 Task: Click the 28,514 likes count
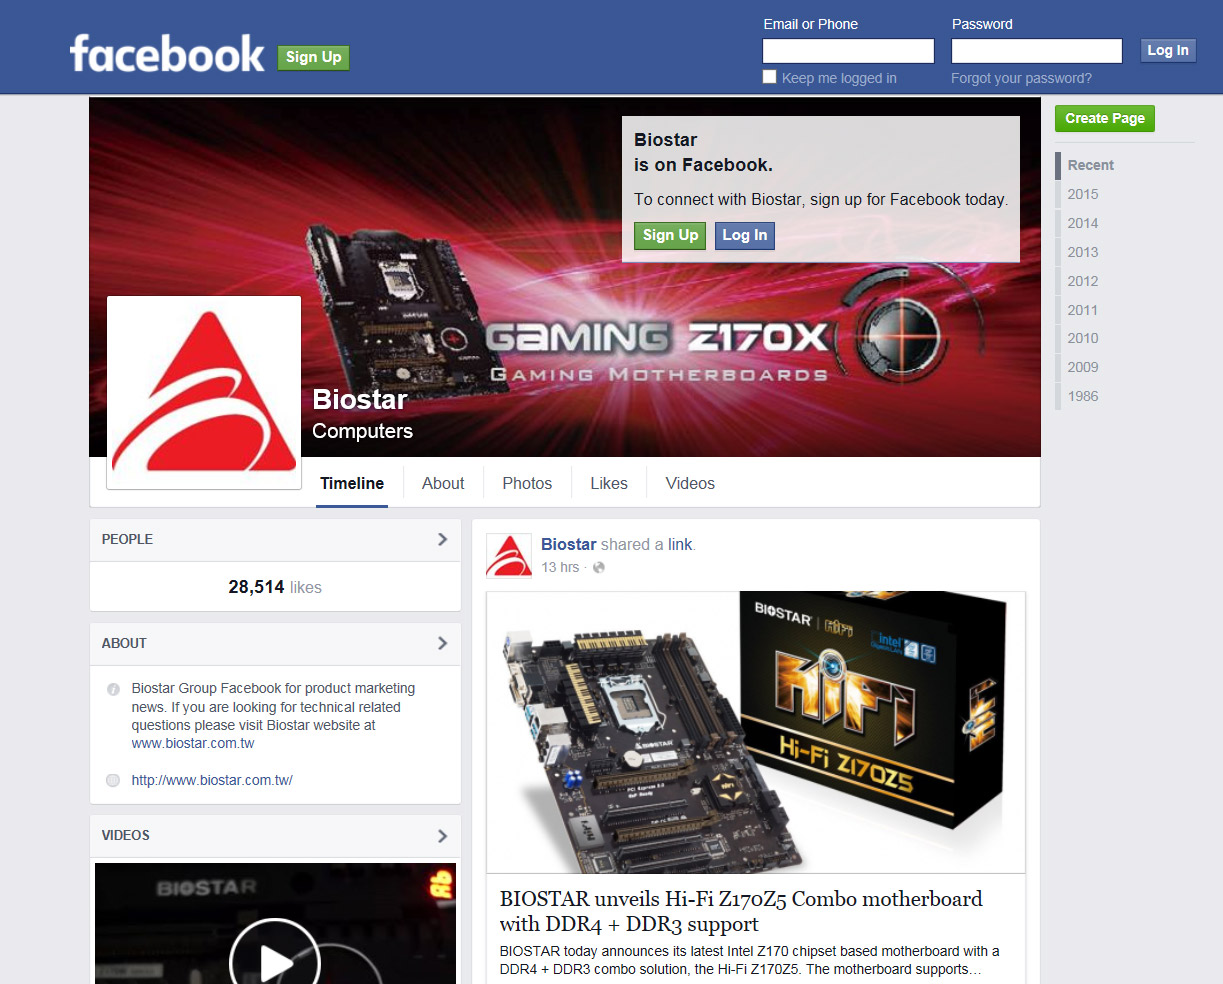pyautogui.click(x=275, y=588)
